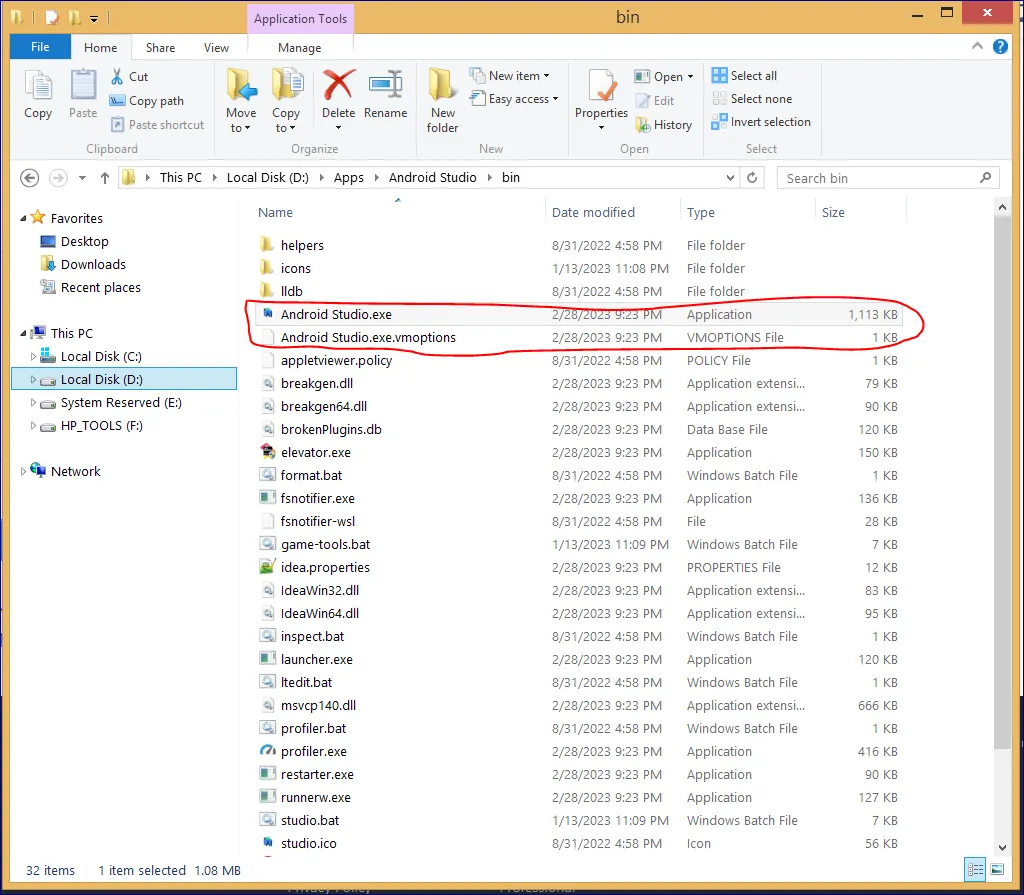Open recent locations dropdown arrow
The image size is (1024, 895).
(82, 178)
